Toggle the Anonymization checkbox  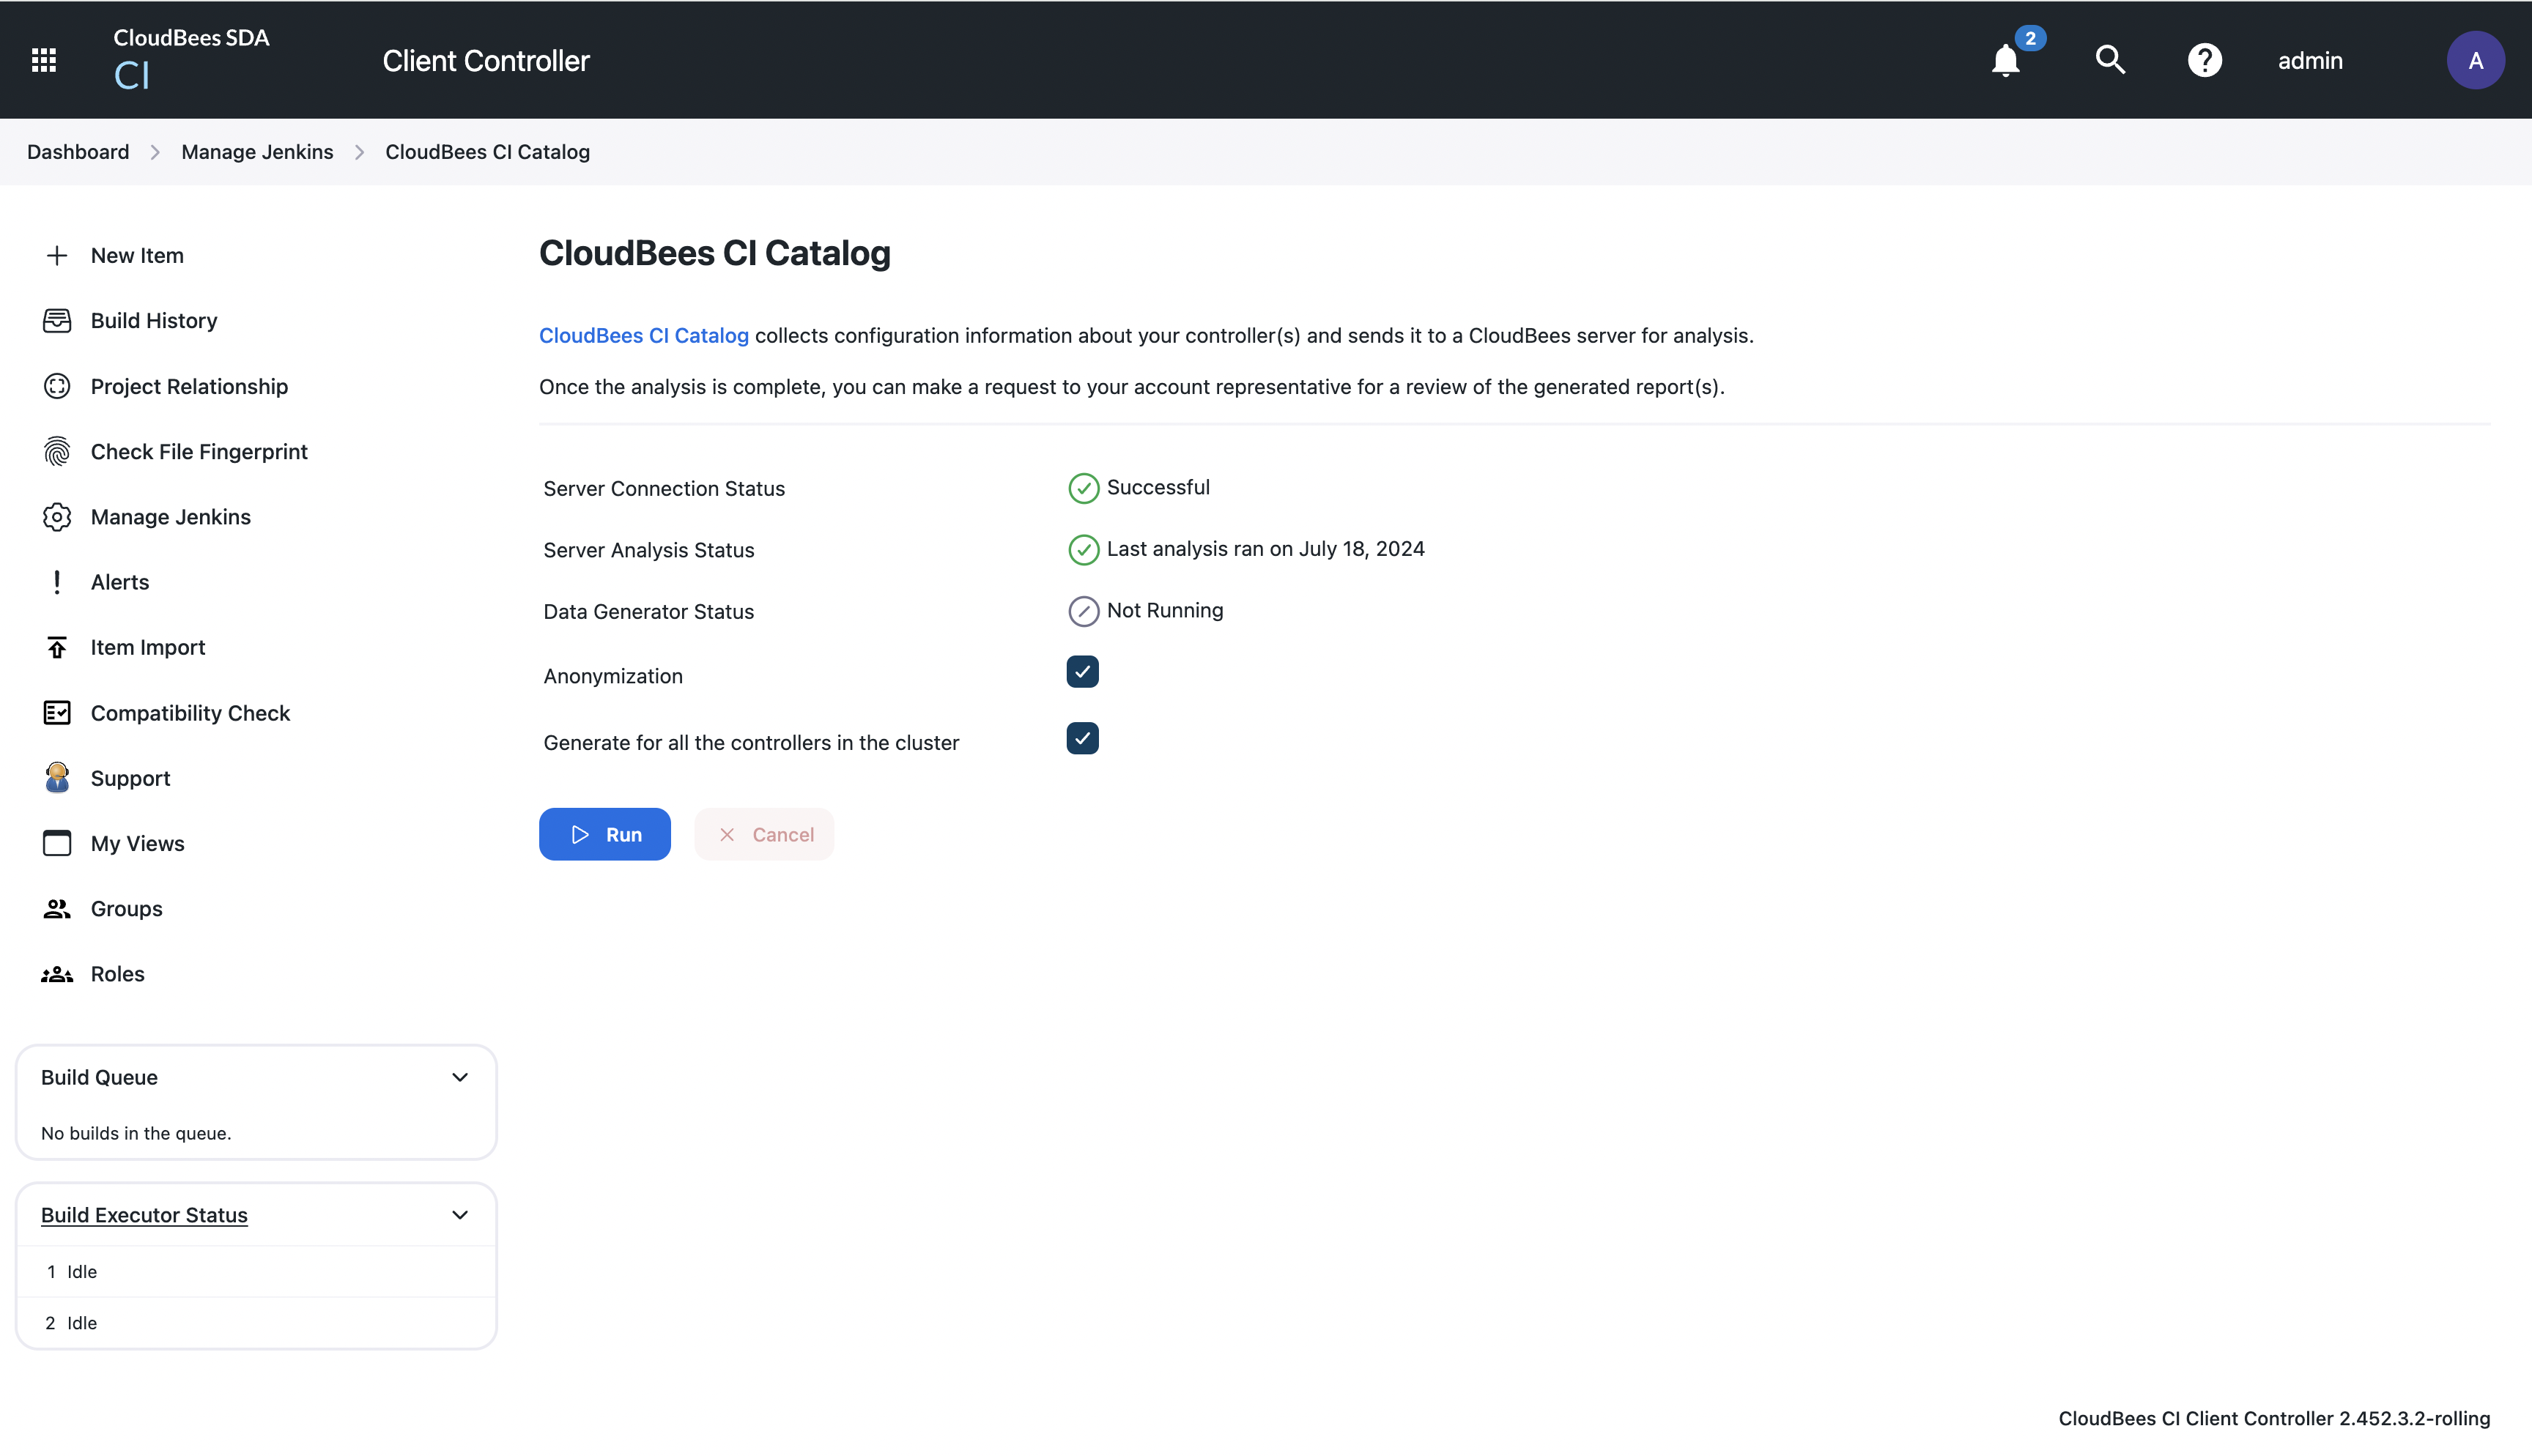1082,672
